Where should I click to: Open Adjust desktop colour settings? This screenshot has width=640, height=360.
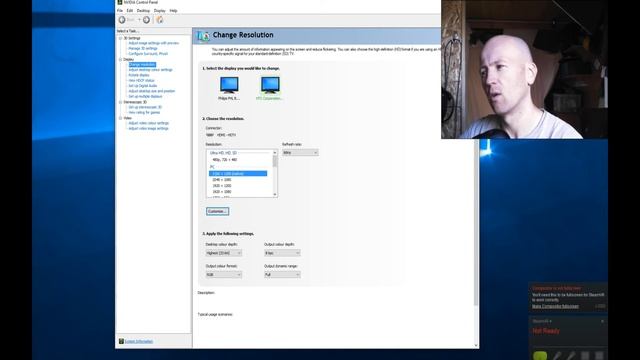point(151,70)
